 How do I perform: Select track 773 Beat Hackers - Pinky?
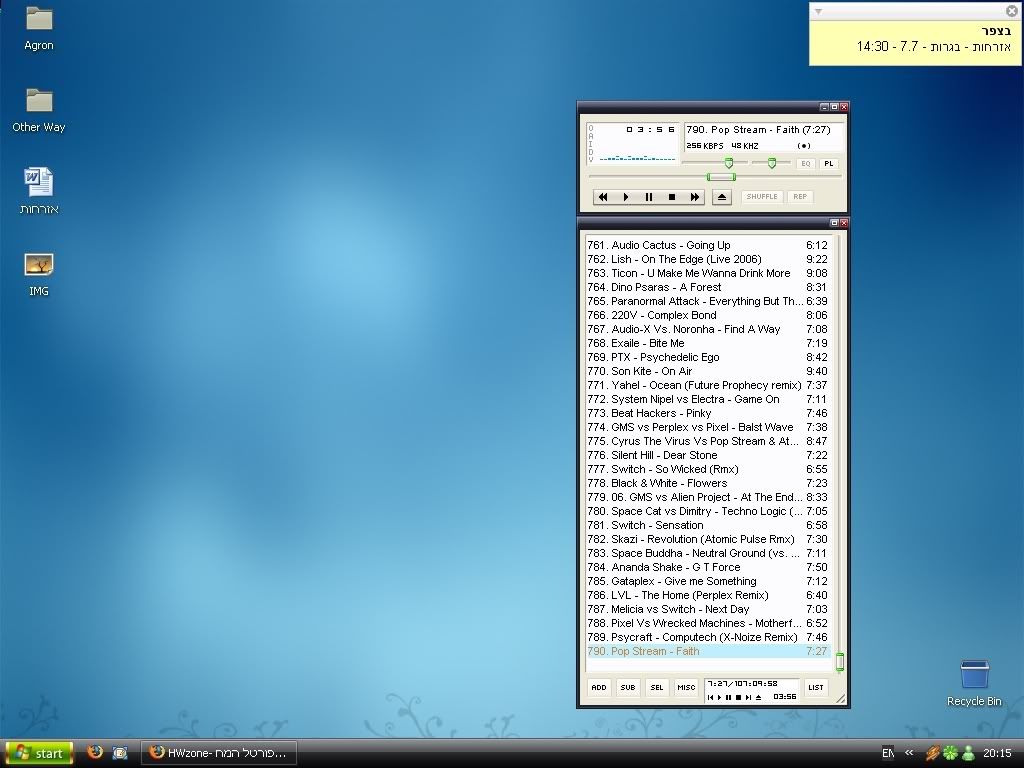click(707, 413)
